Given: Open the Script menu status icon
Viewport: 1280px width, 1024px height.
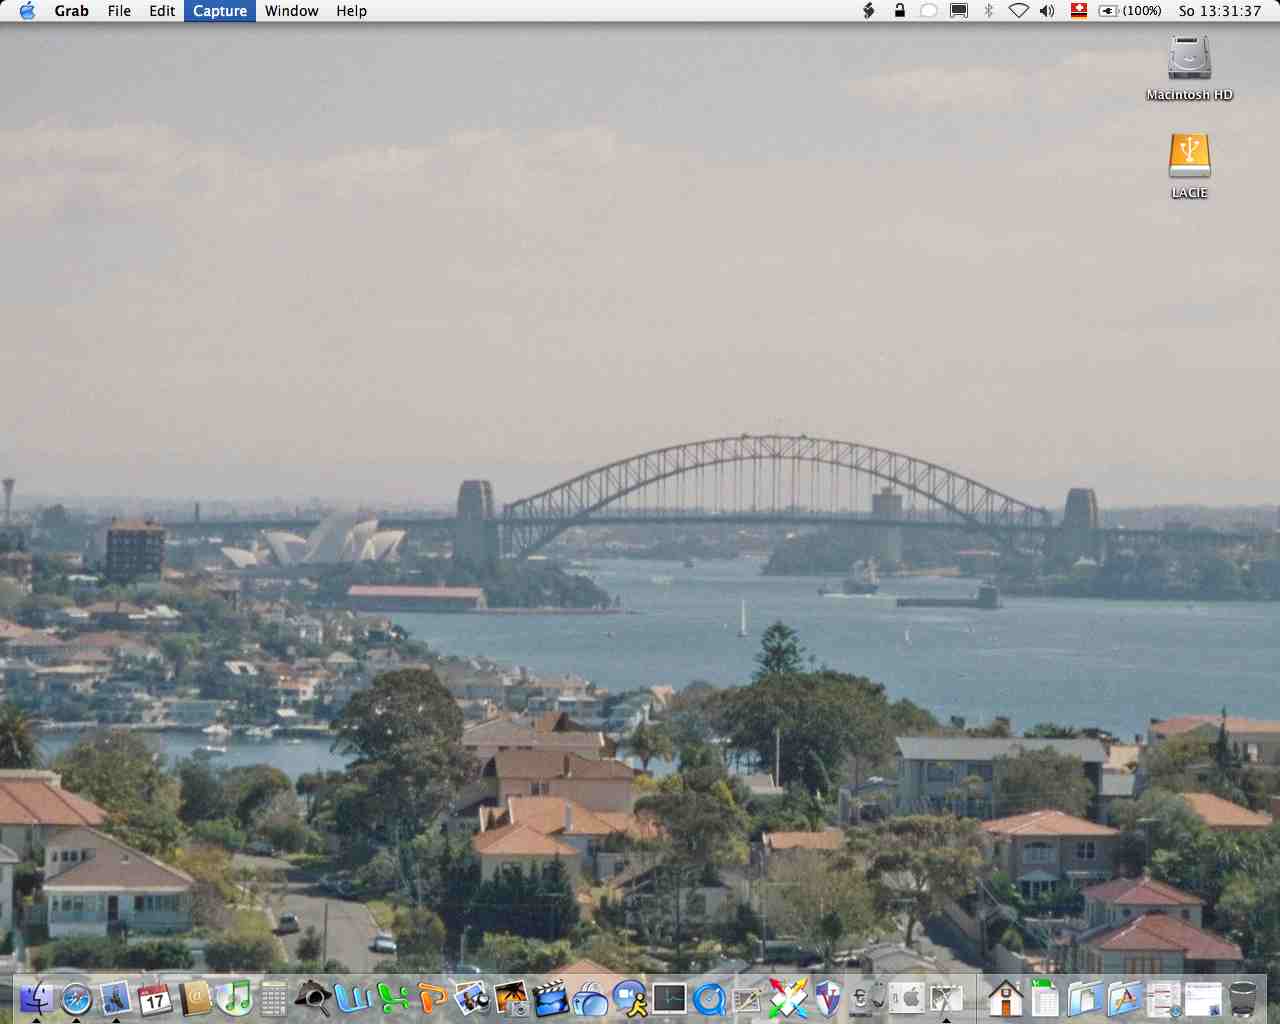Looking at the screenshot, I should [x=869, y=11].
